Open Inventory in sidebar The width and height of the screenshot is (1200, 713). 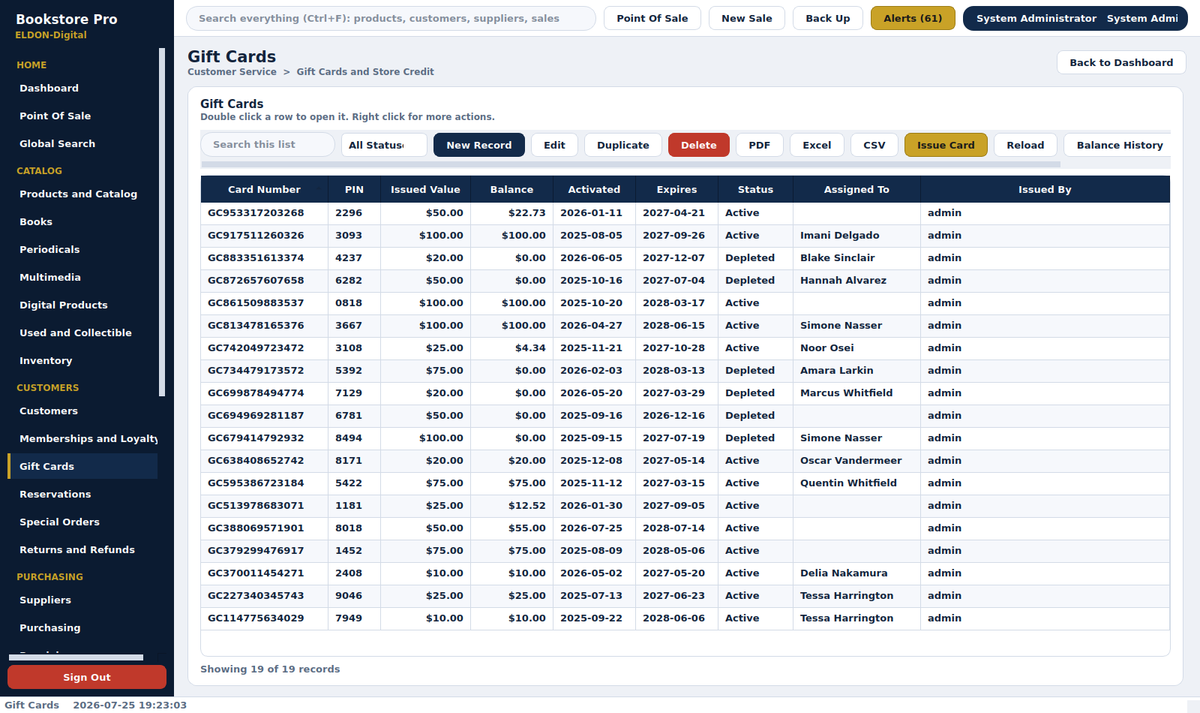tap(82, 361)
